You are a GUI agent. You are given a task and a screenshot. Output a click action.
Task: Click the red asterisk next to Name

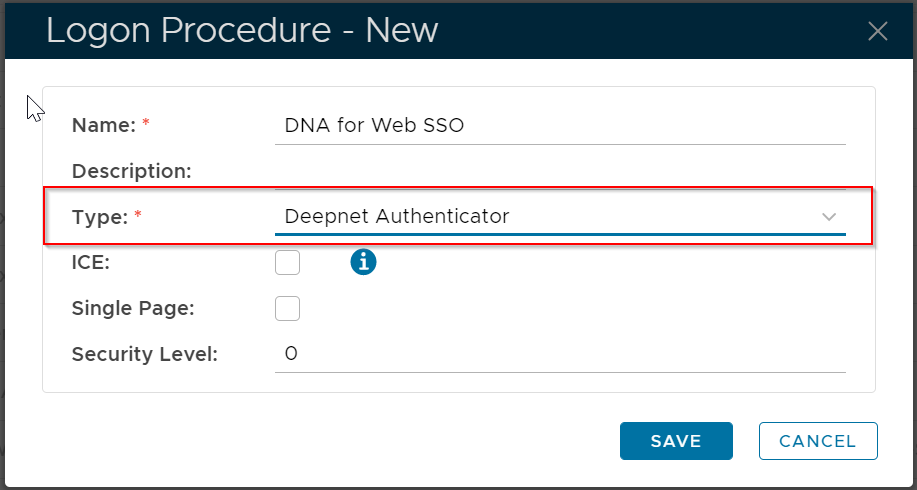point(146,124)
